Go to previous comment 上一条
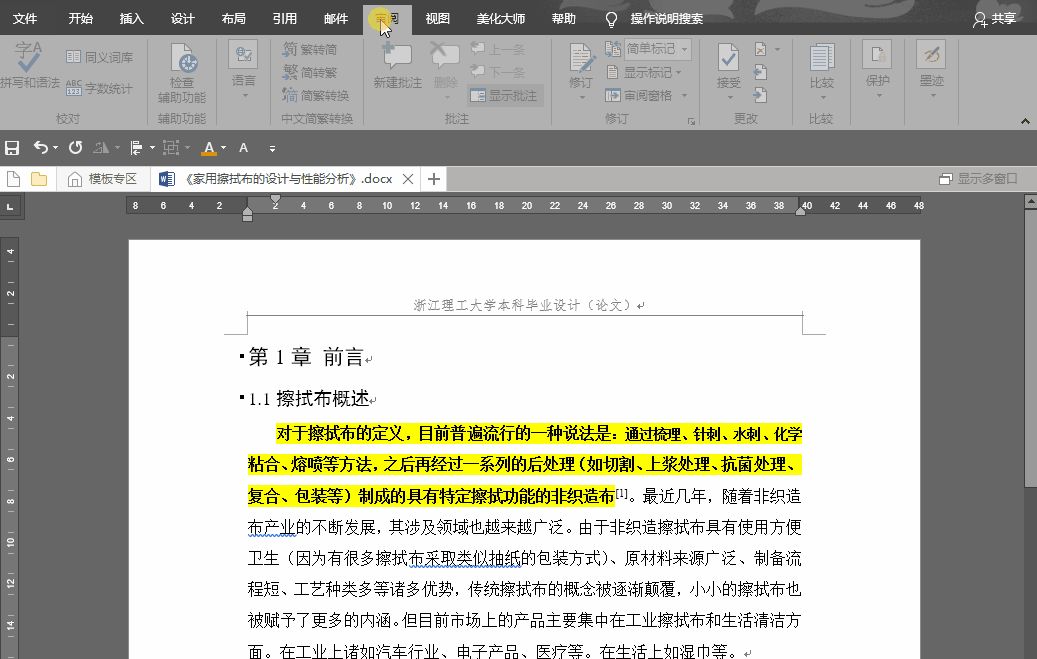 [x=497, y=49]
